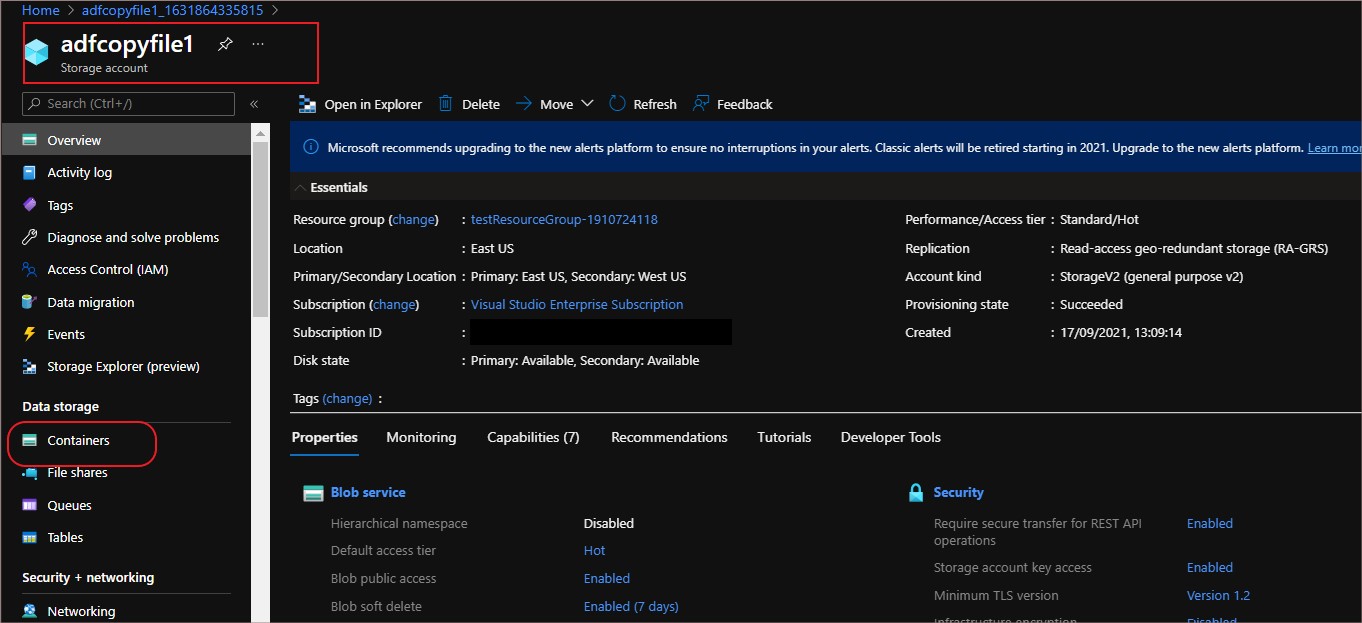Click the Created date 17/09/2021 value
The image size is (1362, 623).
[x=1121, y=332]
